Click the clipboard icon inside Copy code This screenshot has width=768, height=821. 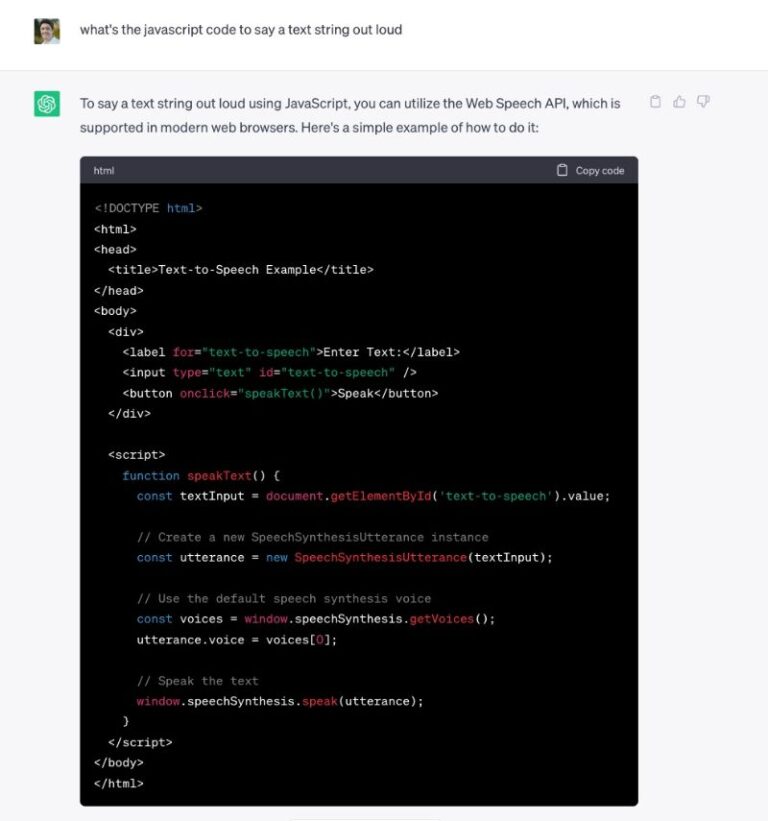pos(562,170)
